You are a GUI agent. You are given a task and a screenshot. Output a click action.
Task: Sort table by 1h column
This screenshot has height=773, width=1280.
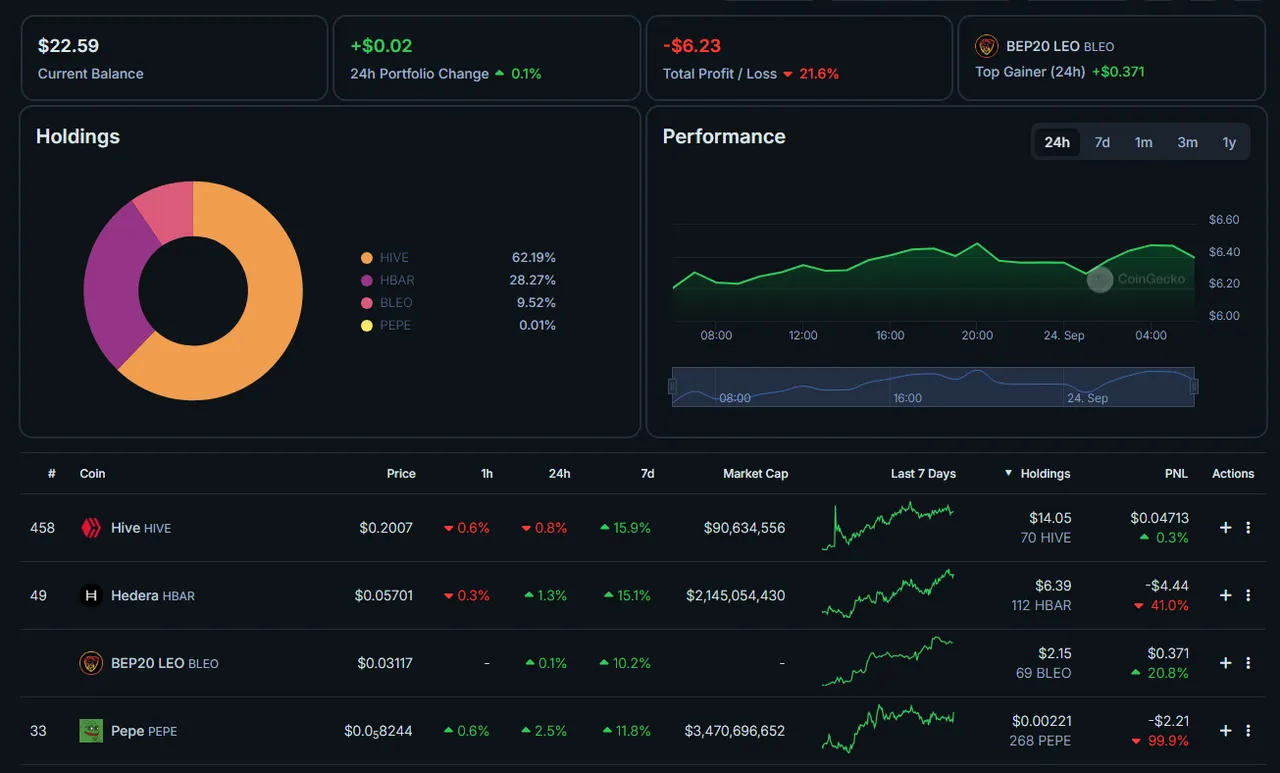tap(486, 474)
